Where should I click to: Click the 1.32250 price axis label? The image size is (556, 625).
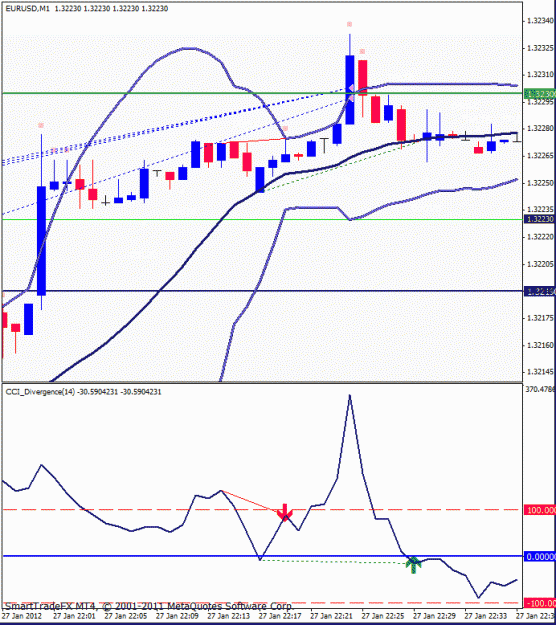click(x=540, y=183)
